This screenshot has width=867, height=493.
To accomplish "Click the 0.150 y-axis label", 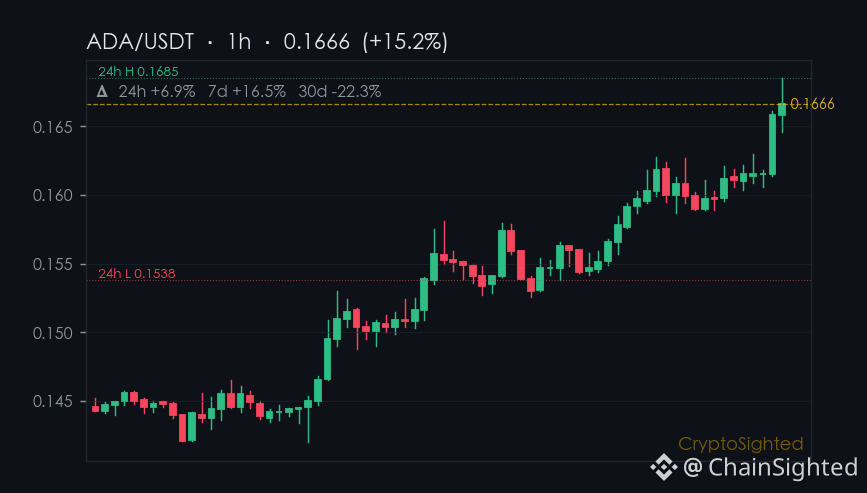I will 53,333.
